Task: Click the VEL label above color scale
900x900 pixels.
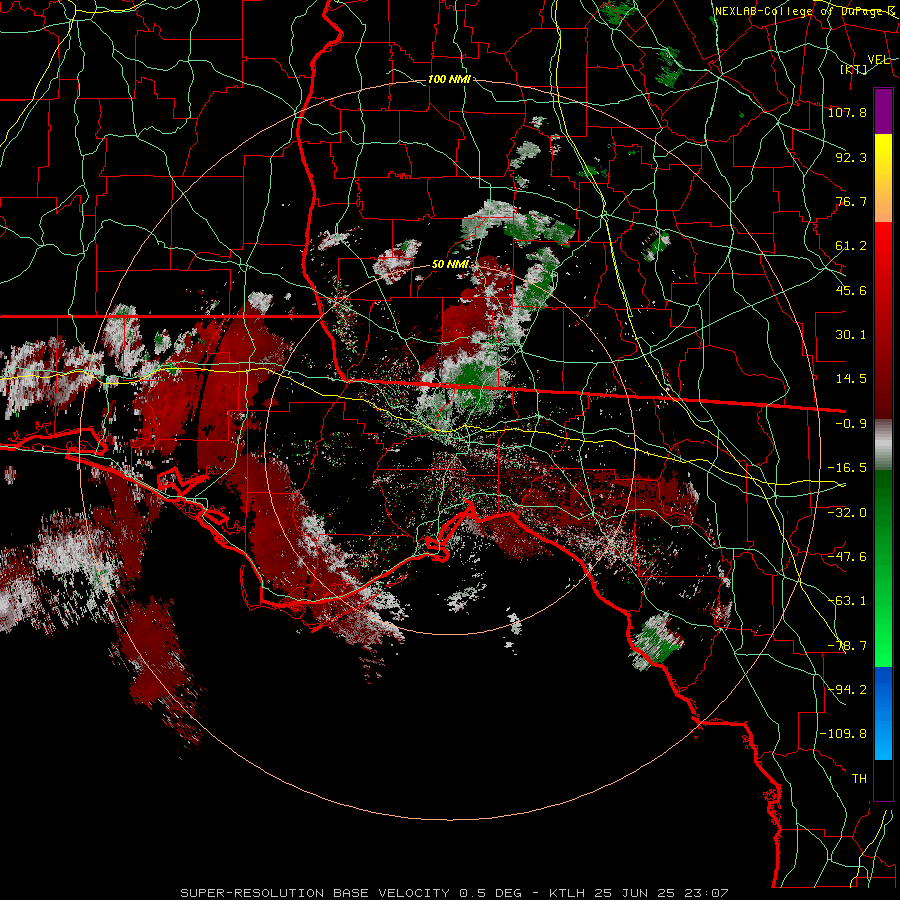Action: [879, 60]
